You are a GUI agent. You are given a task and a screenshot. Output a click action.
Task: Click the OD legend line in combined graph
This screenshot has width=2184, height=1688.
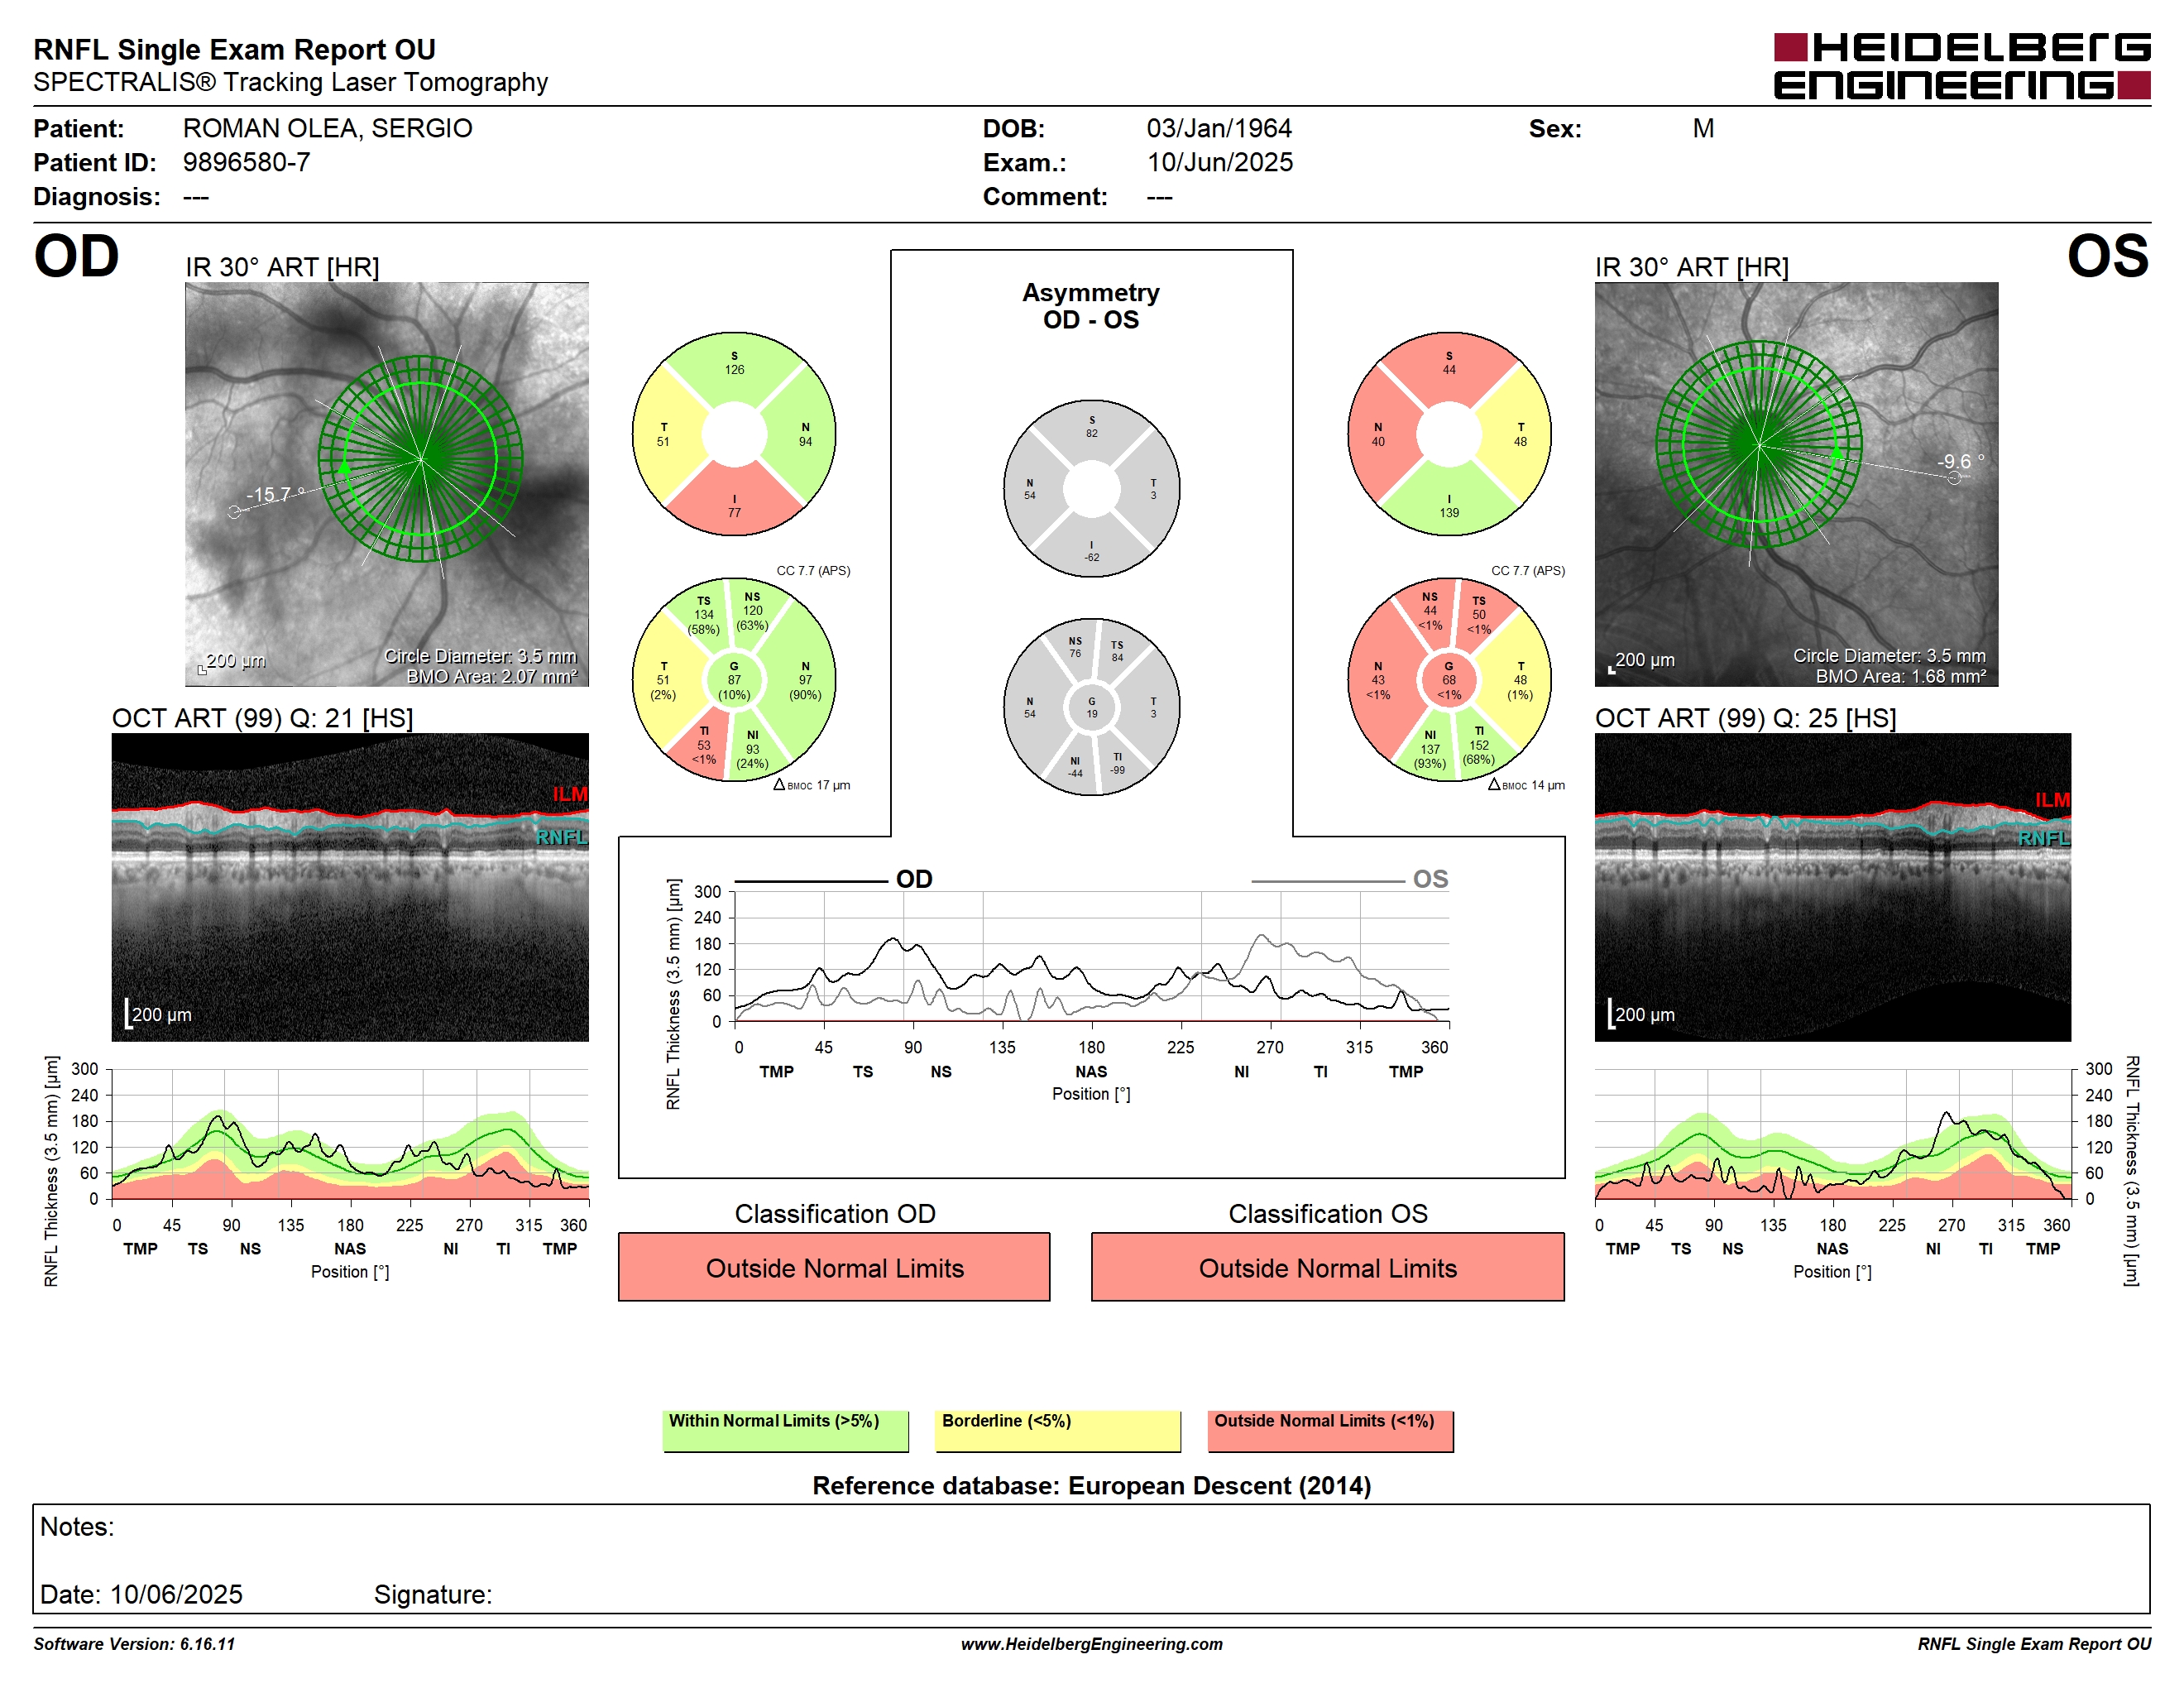(810, 881)
